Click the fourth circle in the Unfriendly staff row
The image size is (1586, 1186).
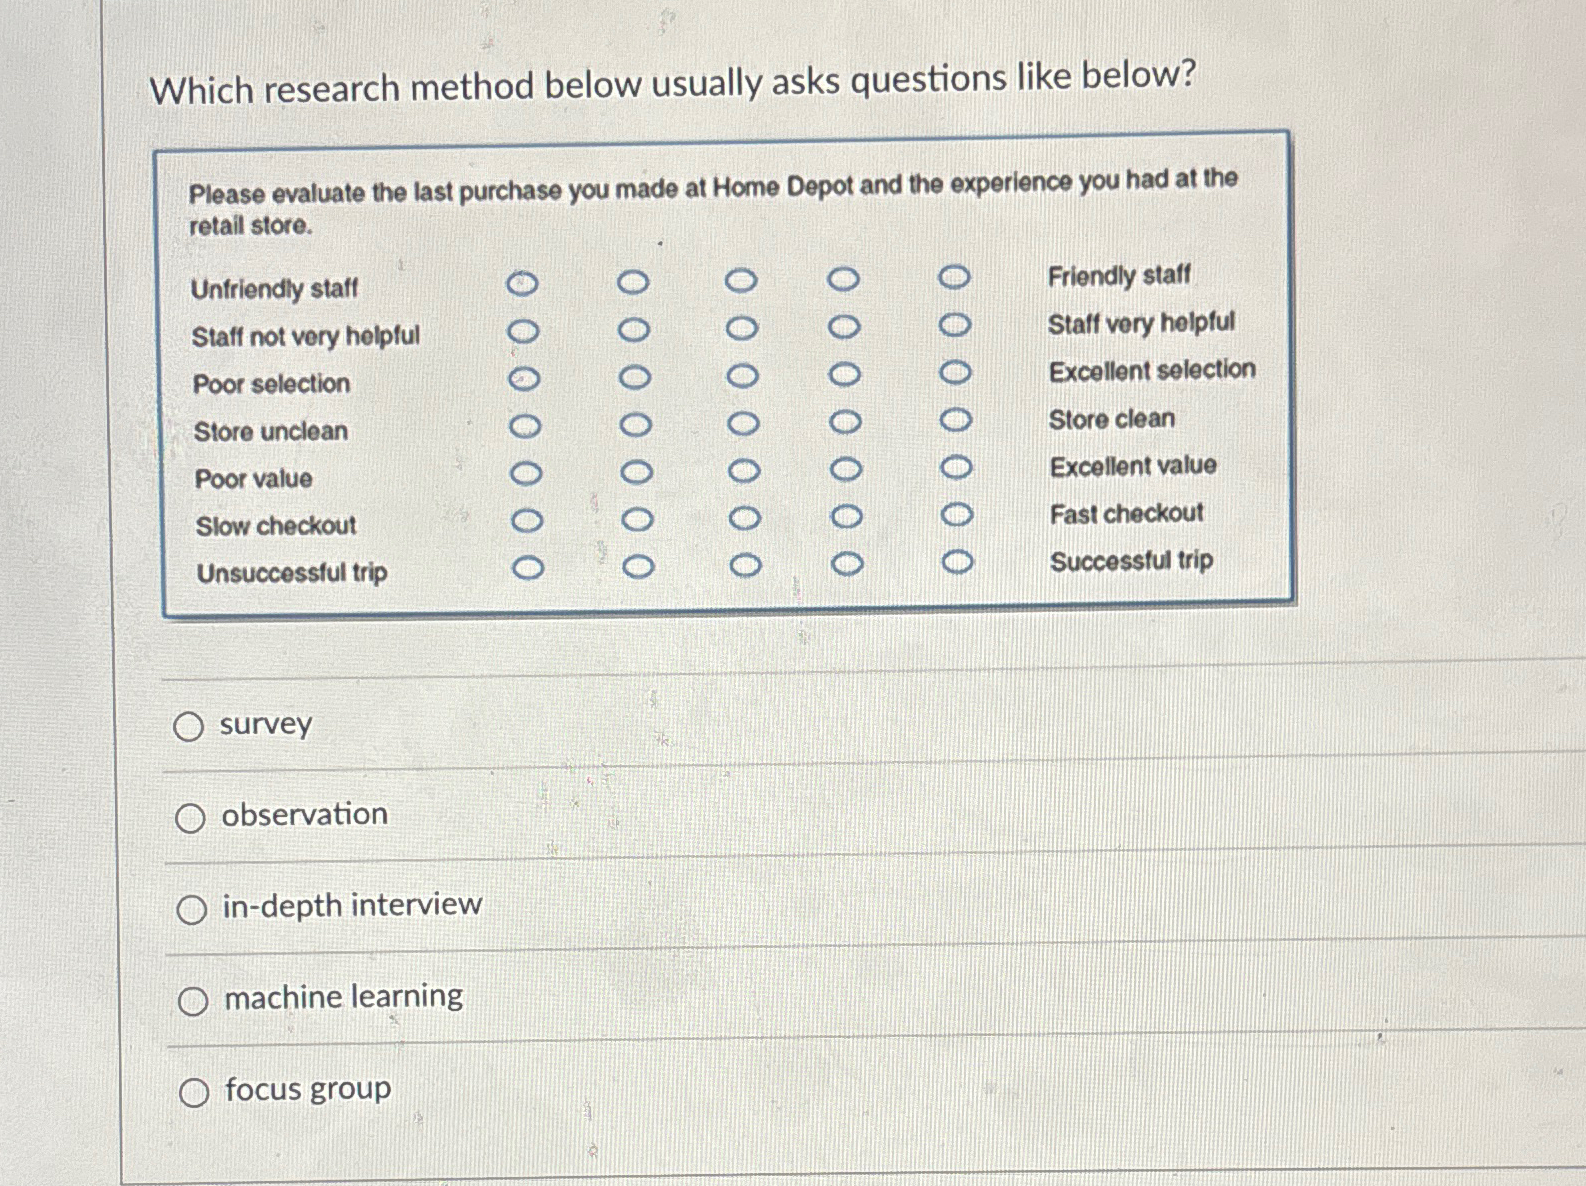click(845, 281)
